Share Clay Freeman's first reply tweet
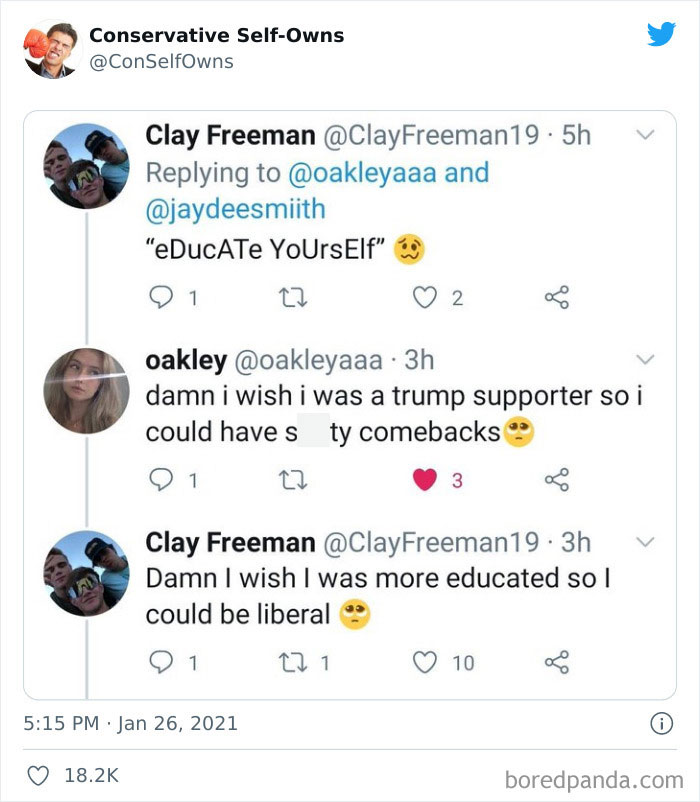This screenshot has width=700, height=802. [x=556, y=298]
